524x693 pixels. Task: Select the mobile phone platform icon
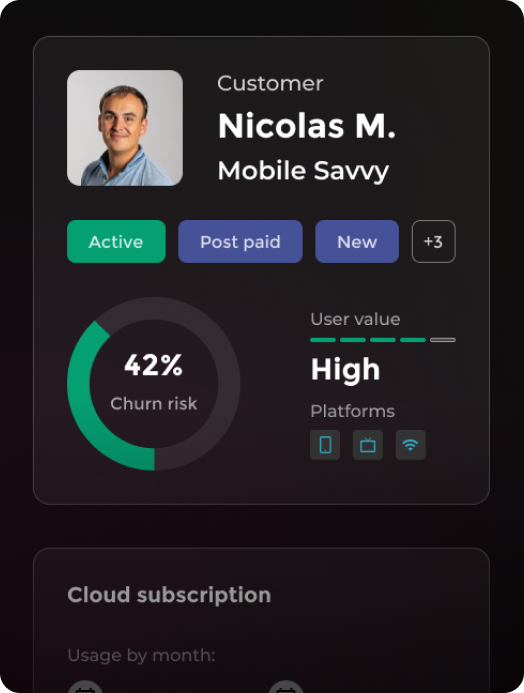pyautogui.click(x=325, y=445)
